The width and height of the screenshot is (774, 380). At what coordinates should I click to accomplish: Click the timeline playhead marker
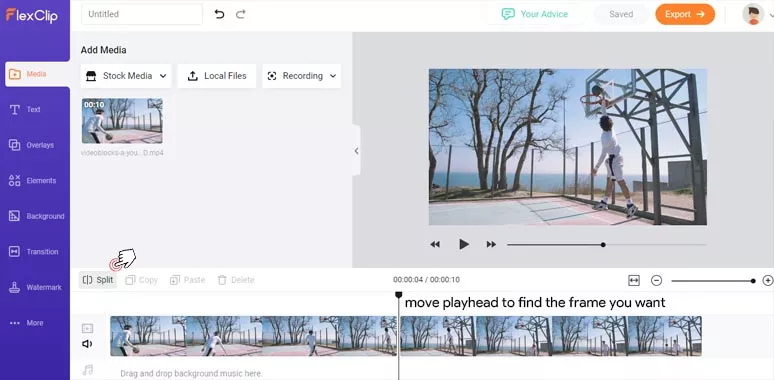398,295
